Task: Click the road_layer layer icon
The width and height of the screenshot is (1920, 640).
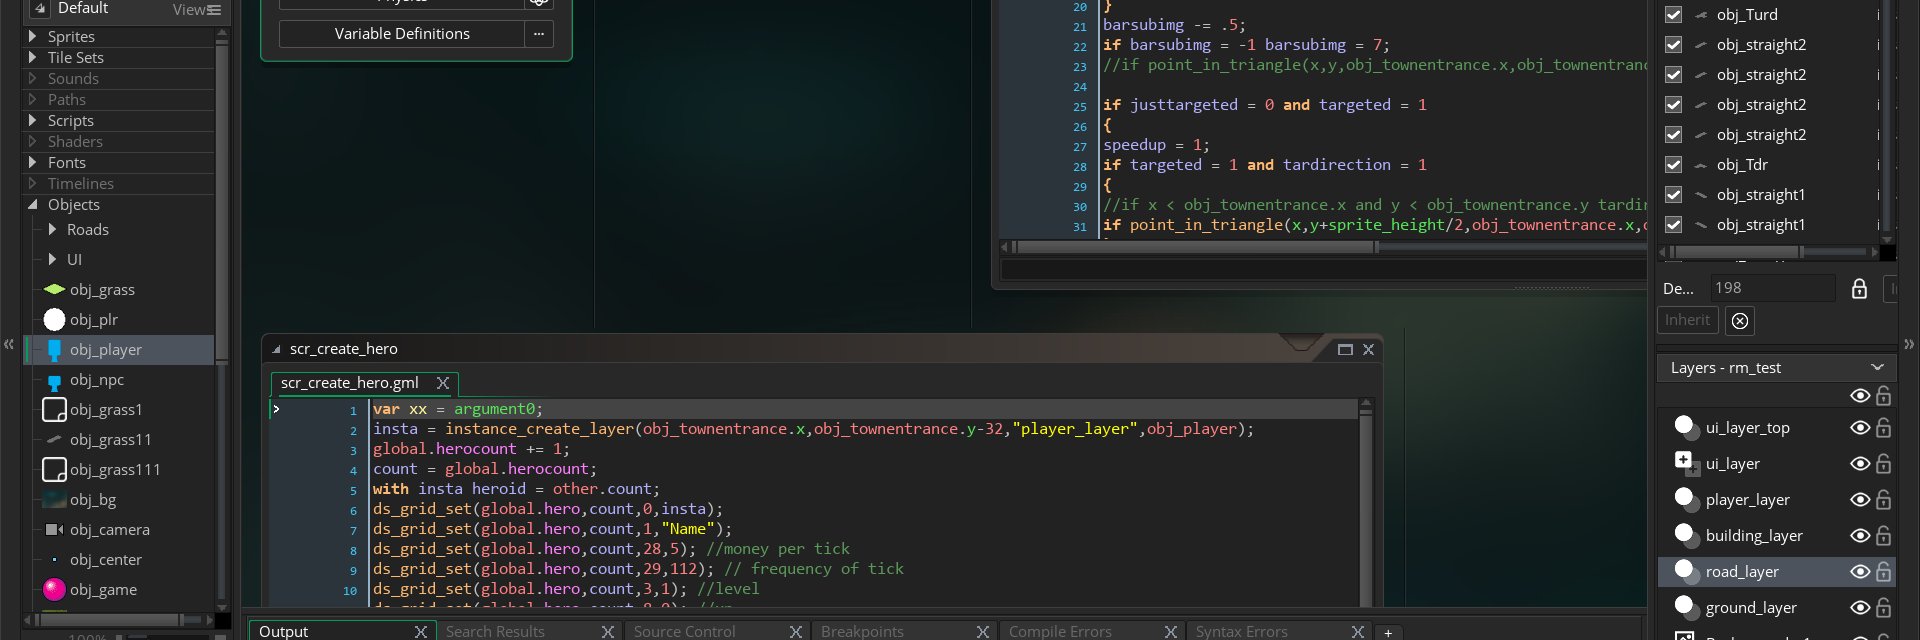Action: (1686, 571)
